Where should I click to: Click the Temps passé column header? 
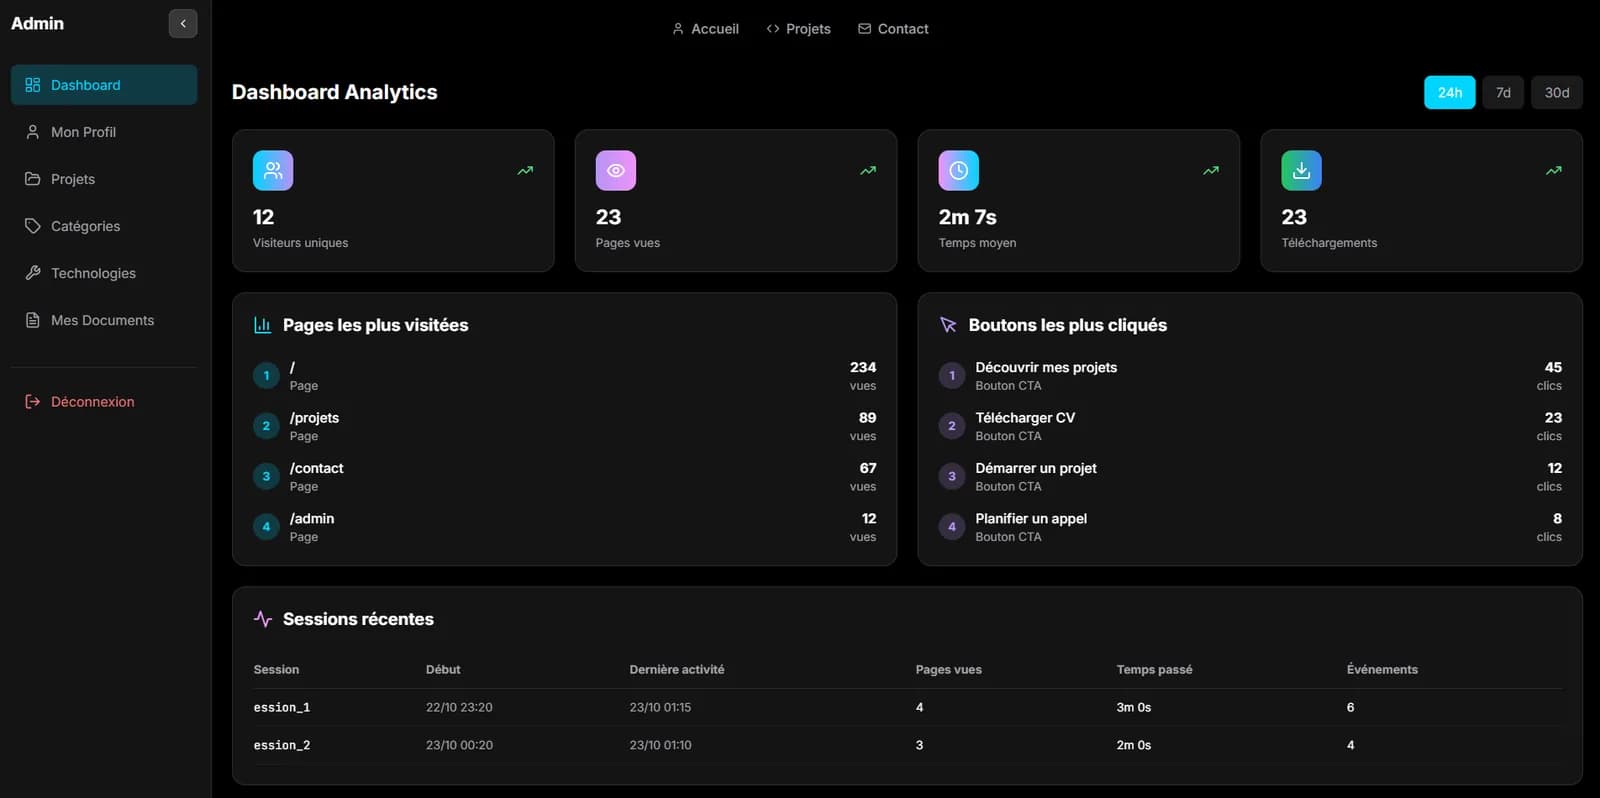tap(1154, 669)
